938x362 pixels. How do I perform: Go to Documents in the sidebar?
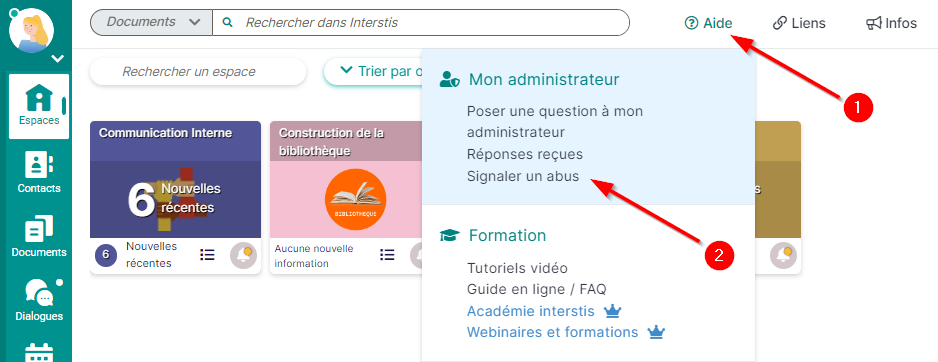click(x=39, y=236)
